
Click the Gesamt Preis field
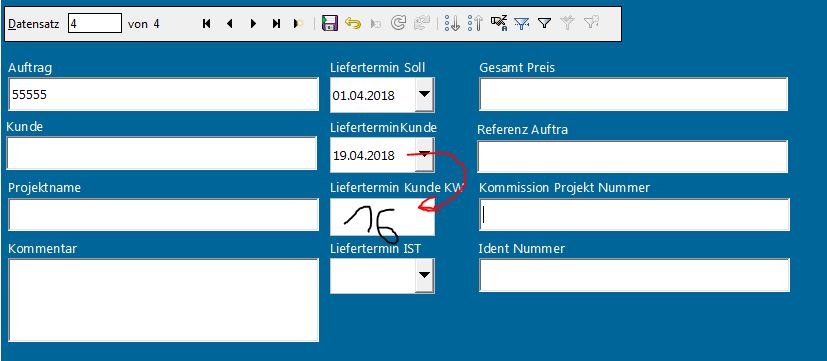pyautogui.click(x=633, y=94)
